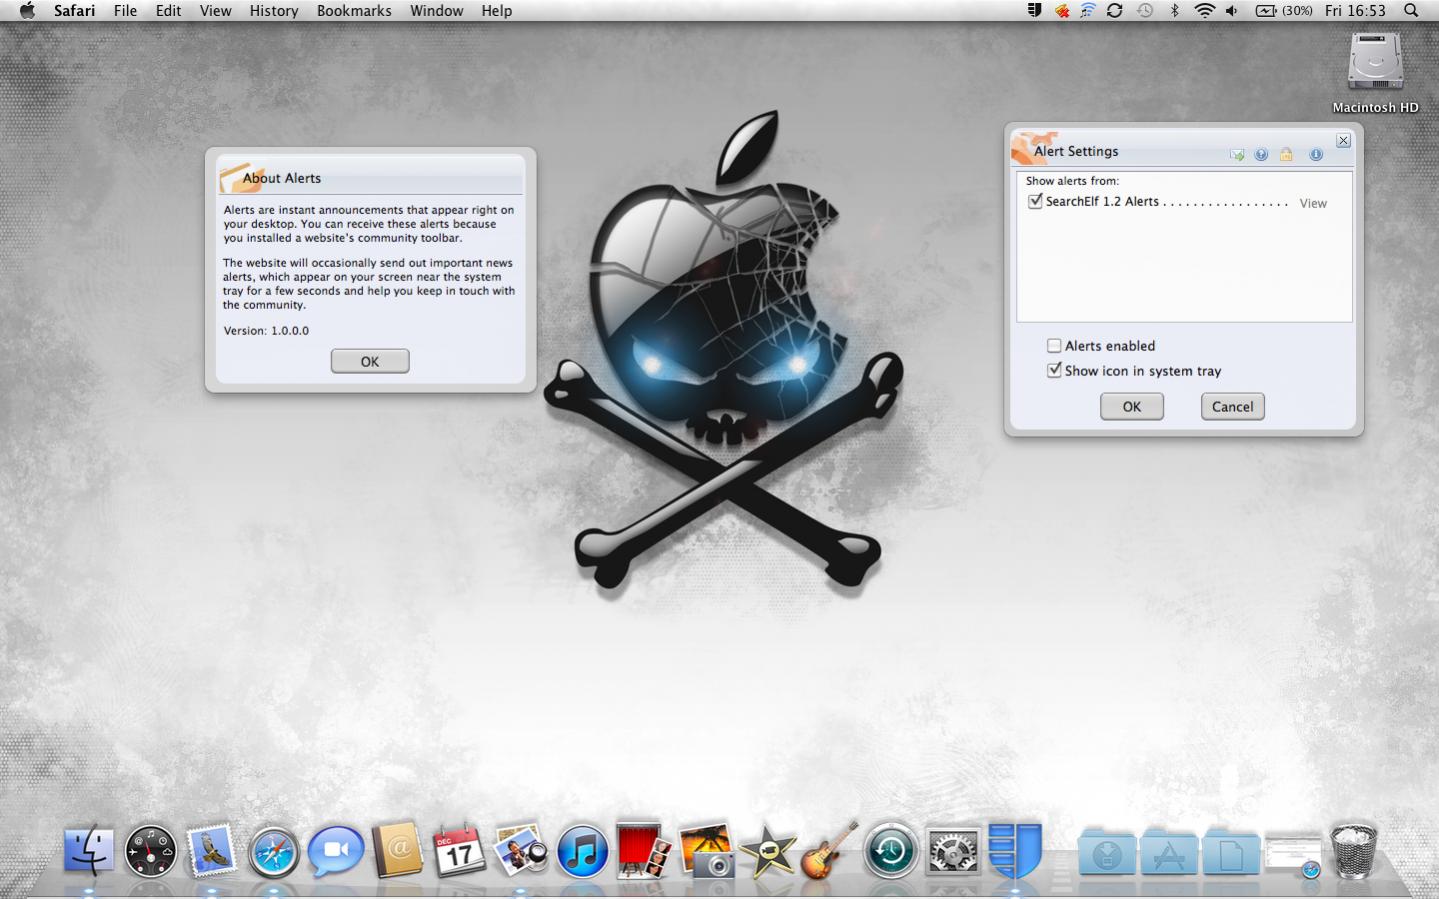The width and height of the screenshot is (1439, 899).
Task: Open System Preferences in the Dock
Action: pyautogui.click(x=953, y=852)
